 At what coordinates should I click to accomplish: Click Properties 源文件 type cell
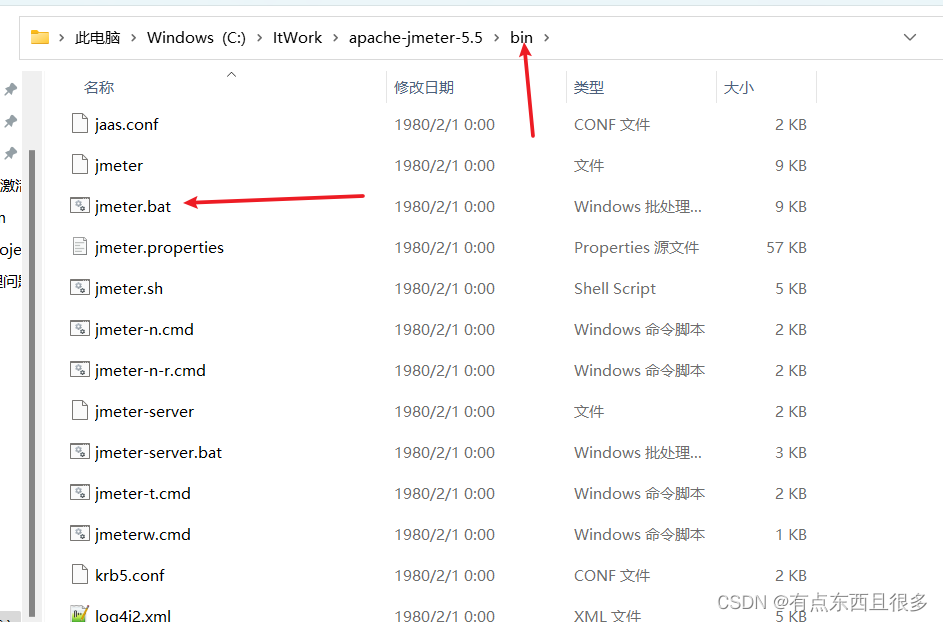[x=636, y=247]
